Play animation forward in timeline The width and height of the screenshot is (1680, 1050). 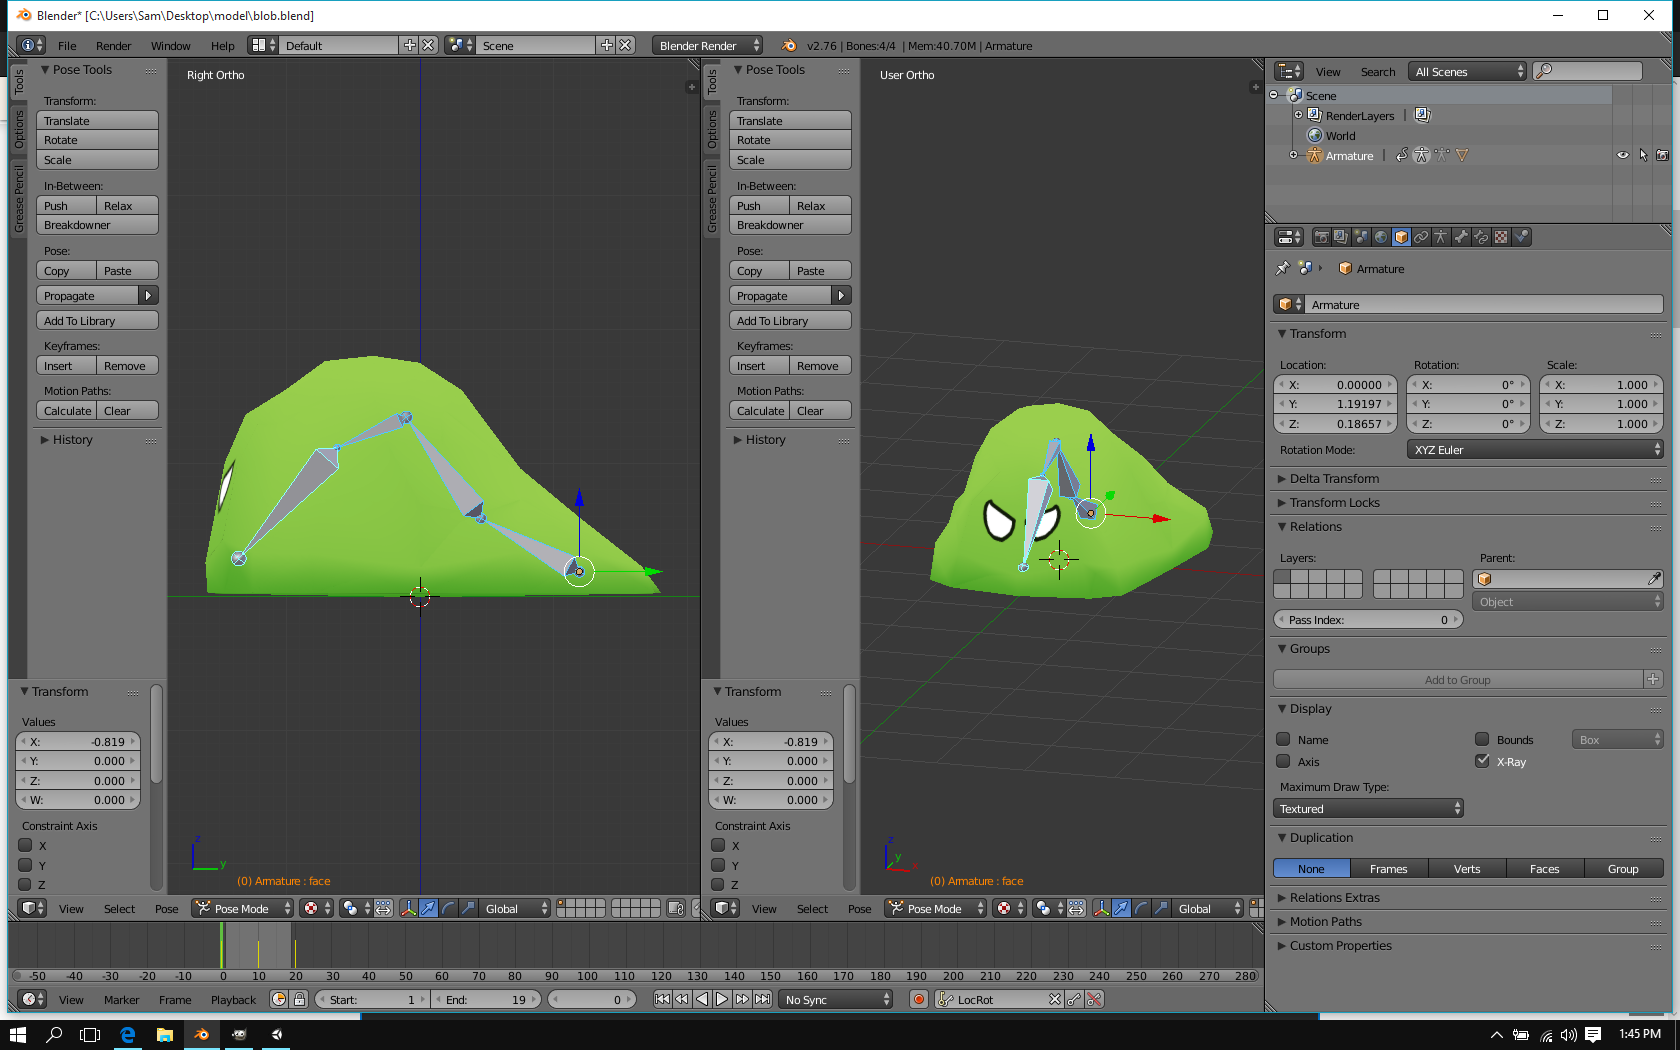point(722,999)
